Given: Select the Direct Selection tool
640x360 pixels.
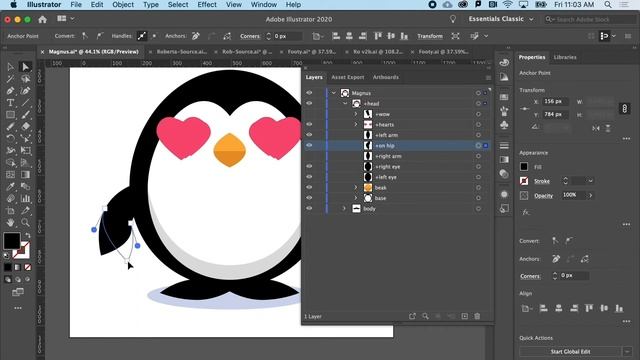Looking at the screenshot, I should click(x=26, y=67).
